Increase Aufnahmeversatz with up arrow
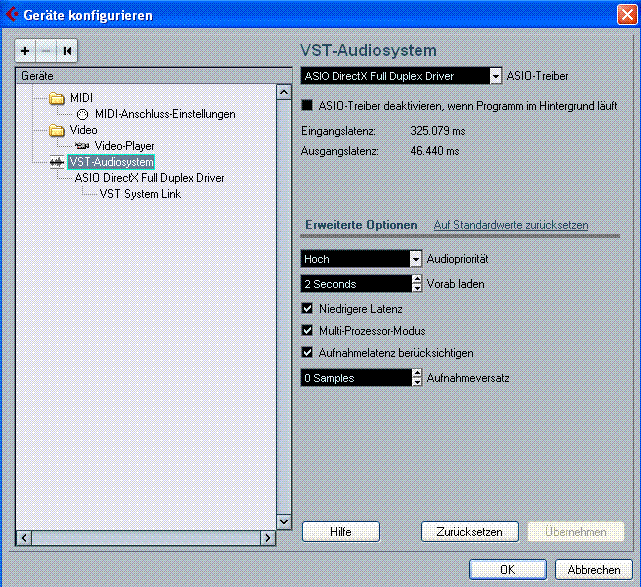Screen dimensions: 641x587 click(x=417, y=373)
